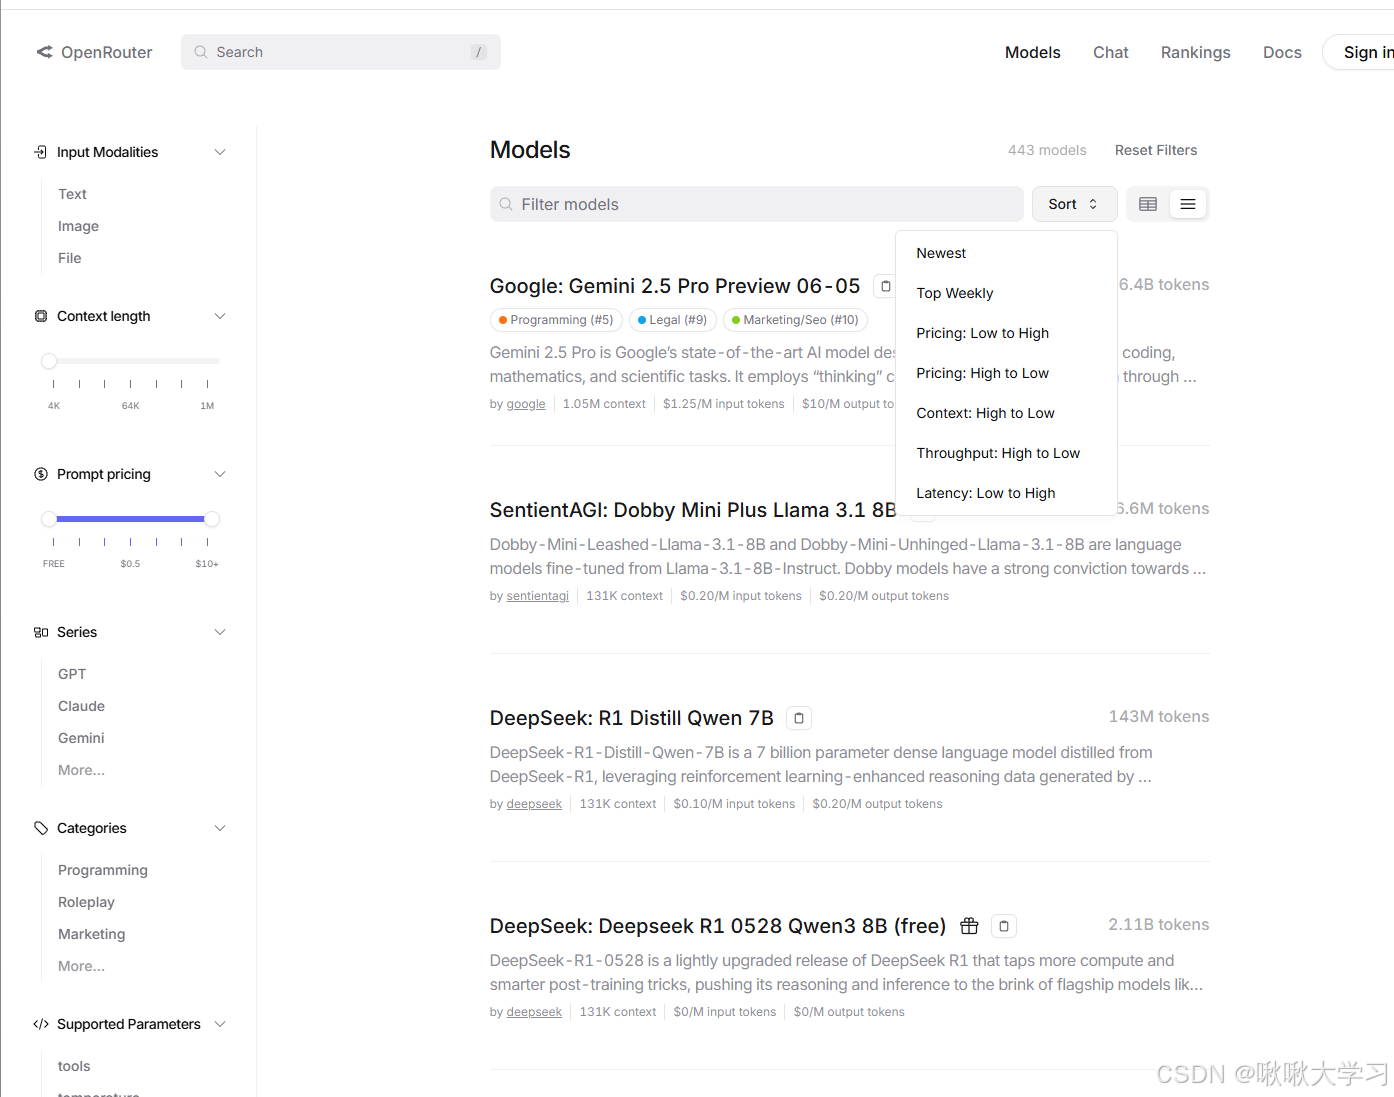1394x1097 pixels.
Task: Click the Filter models magnifier icon
Action: click(506, 204)
